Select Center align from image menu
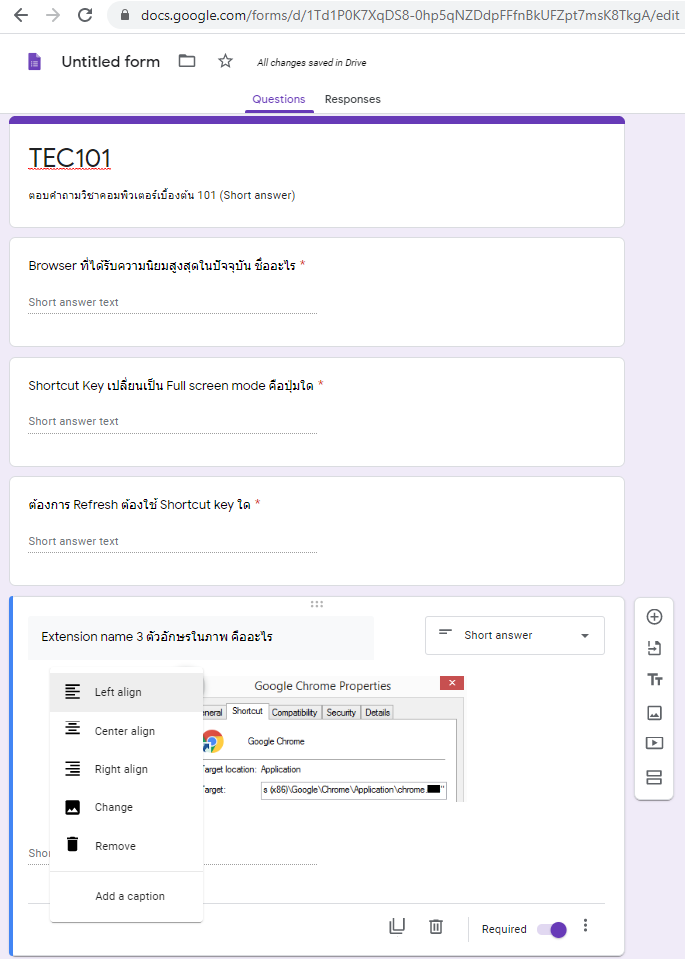Viewport: 685px width, 959px height. [x=125, y=731]
